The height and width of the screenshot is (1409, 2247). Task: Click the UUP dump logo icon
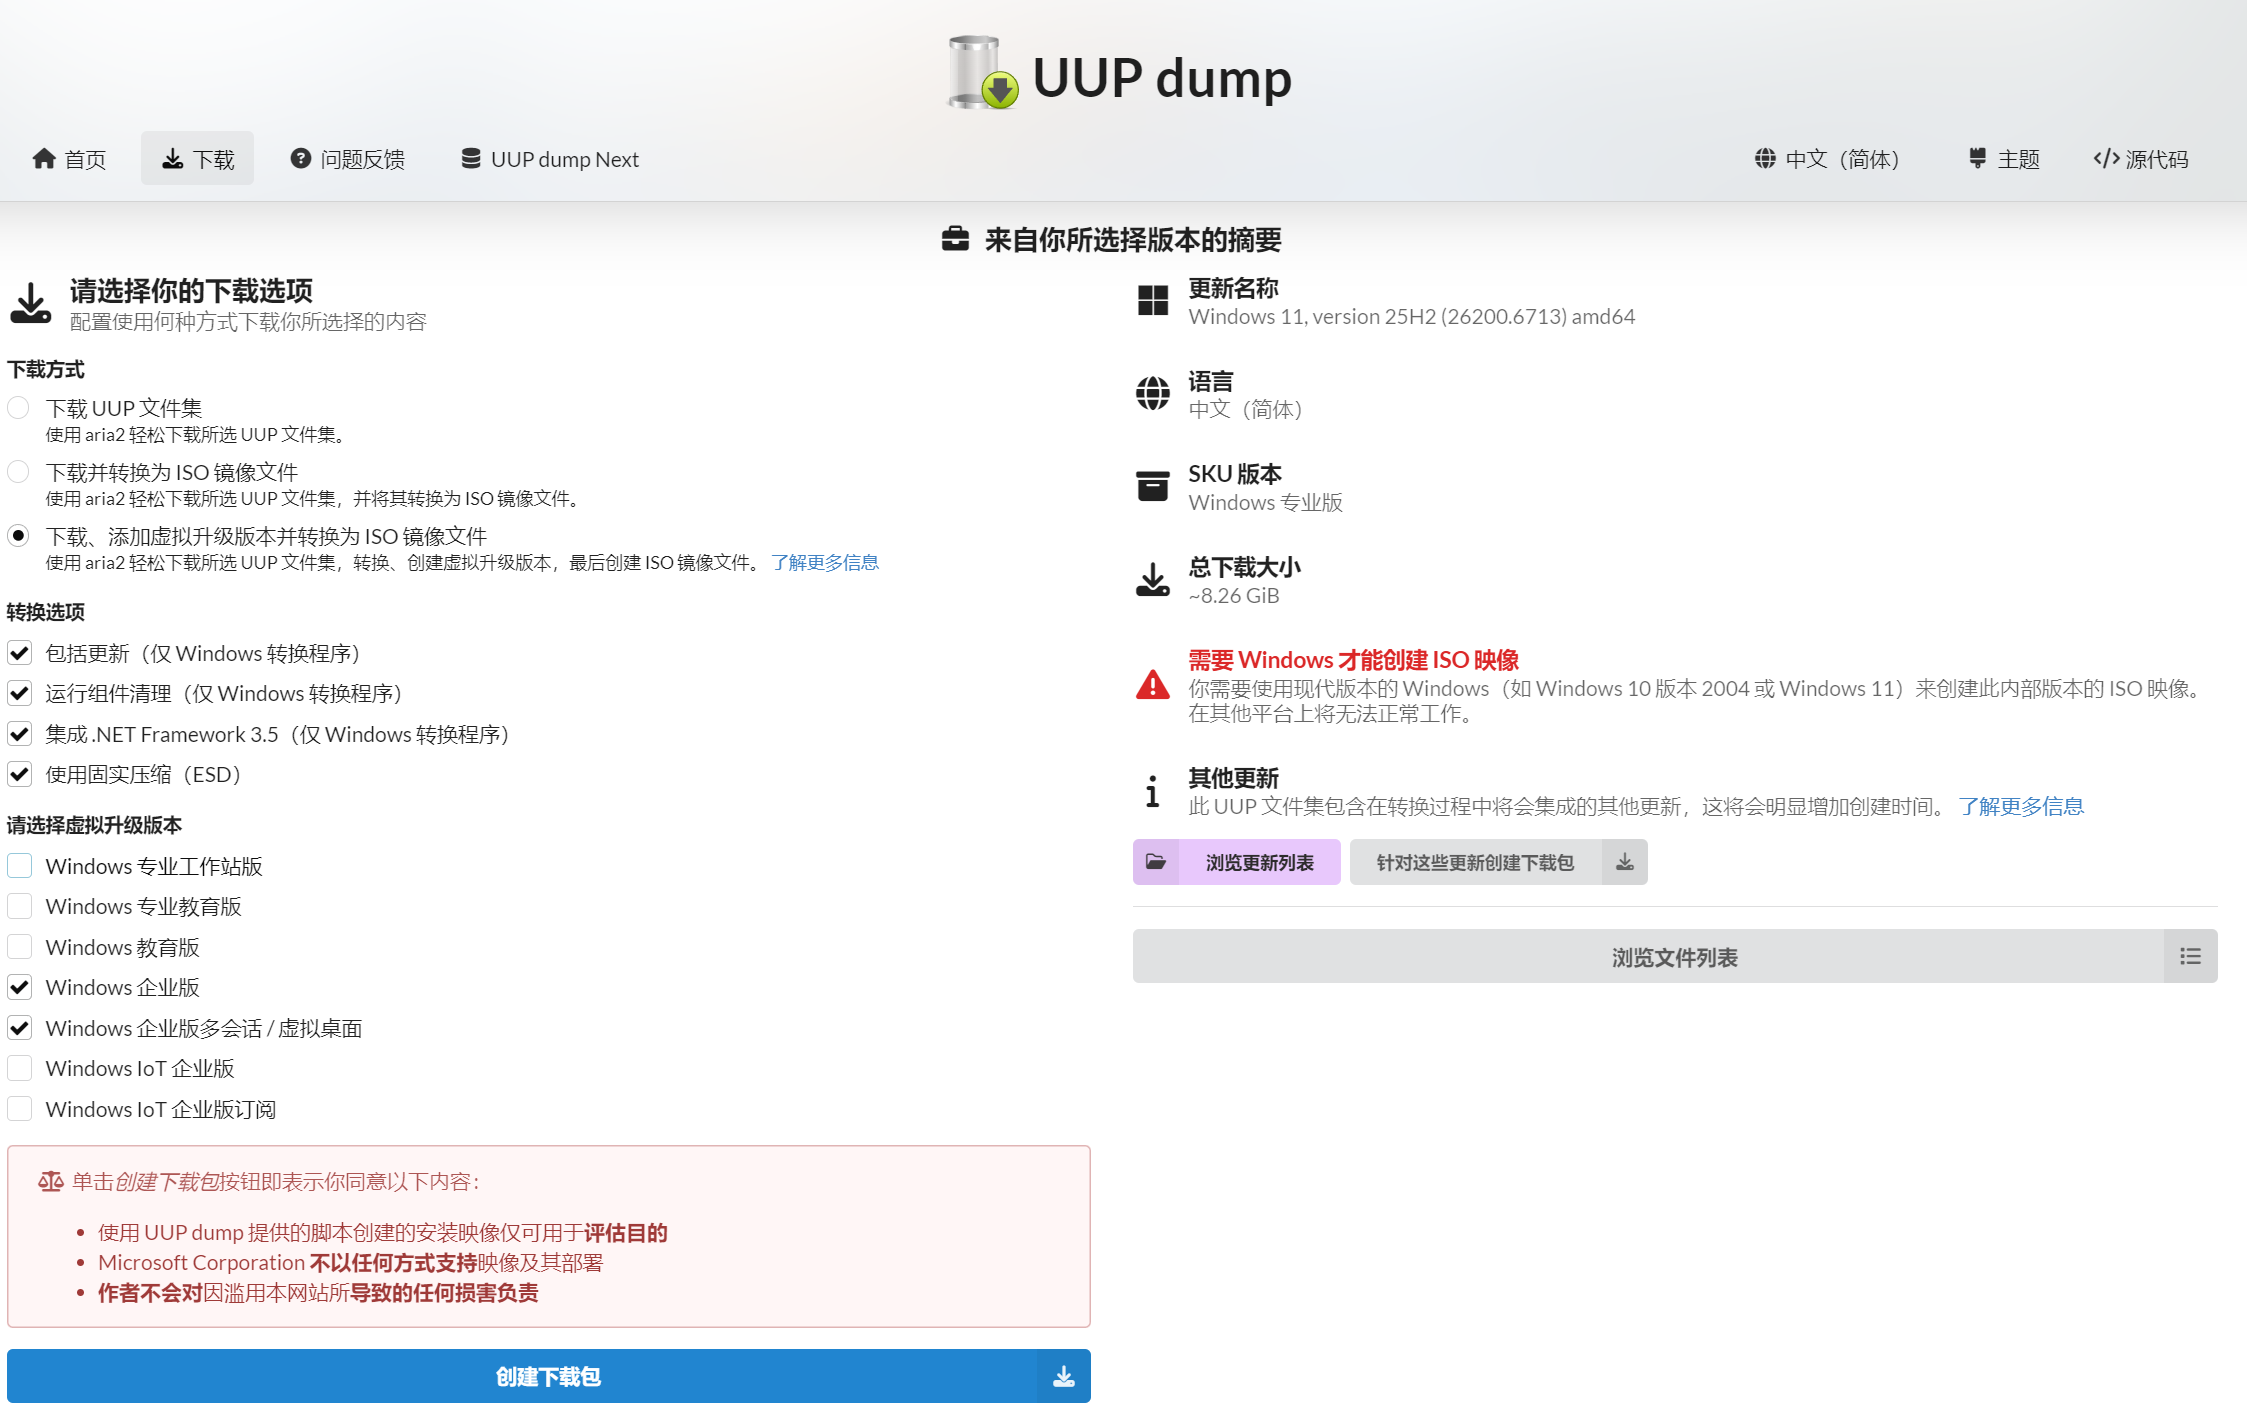coord(982,73)
